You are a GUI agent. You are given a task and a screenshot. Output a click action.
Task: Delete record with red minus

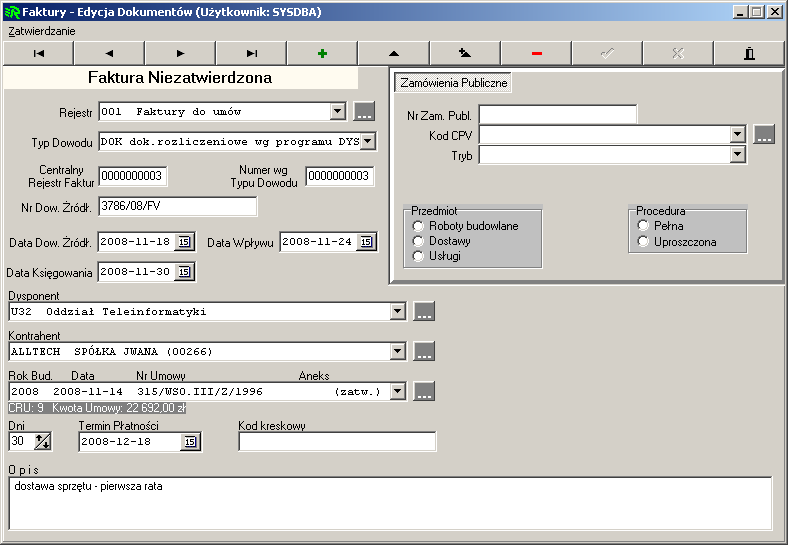point(536,53)
